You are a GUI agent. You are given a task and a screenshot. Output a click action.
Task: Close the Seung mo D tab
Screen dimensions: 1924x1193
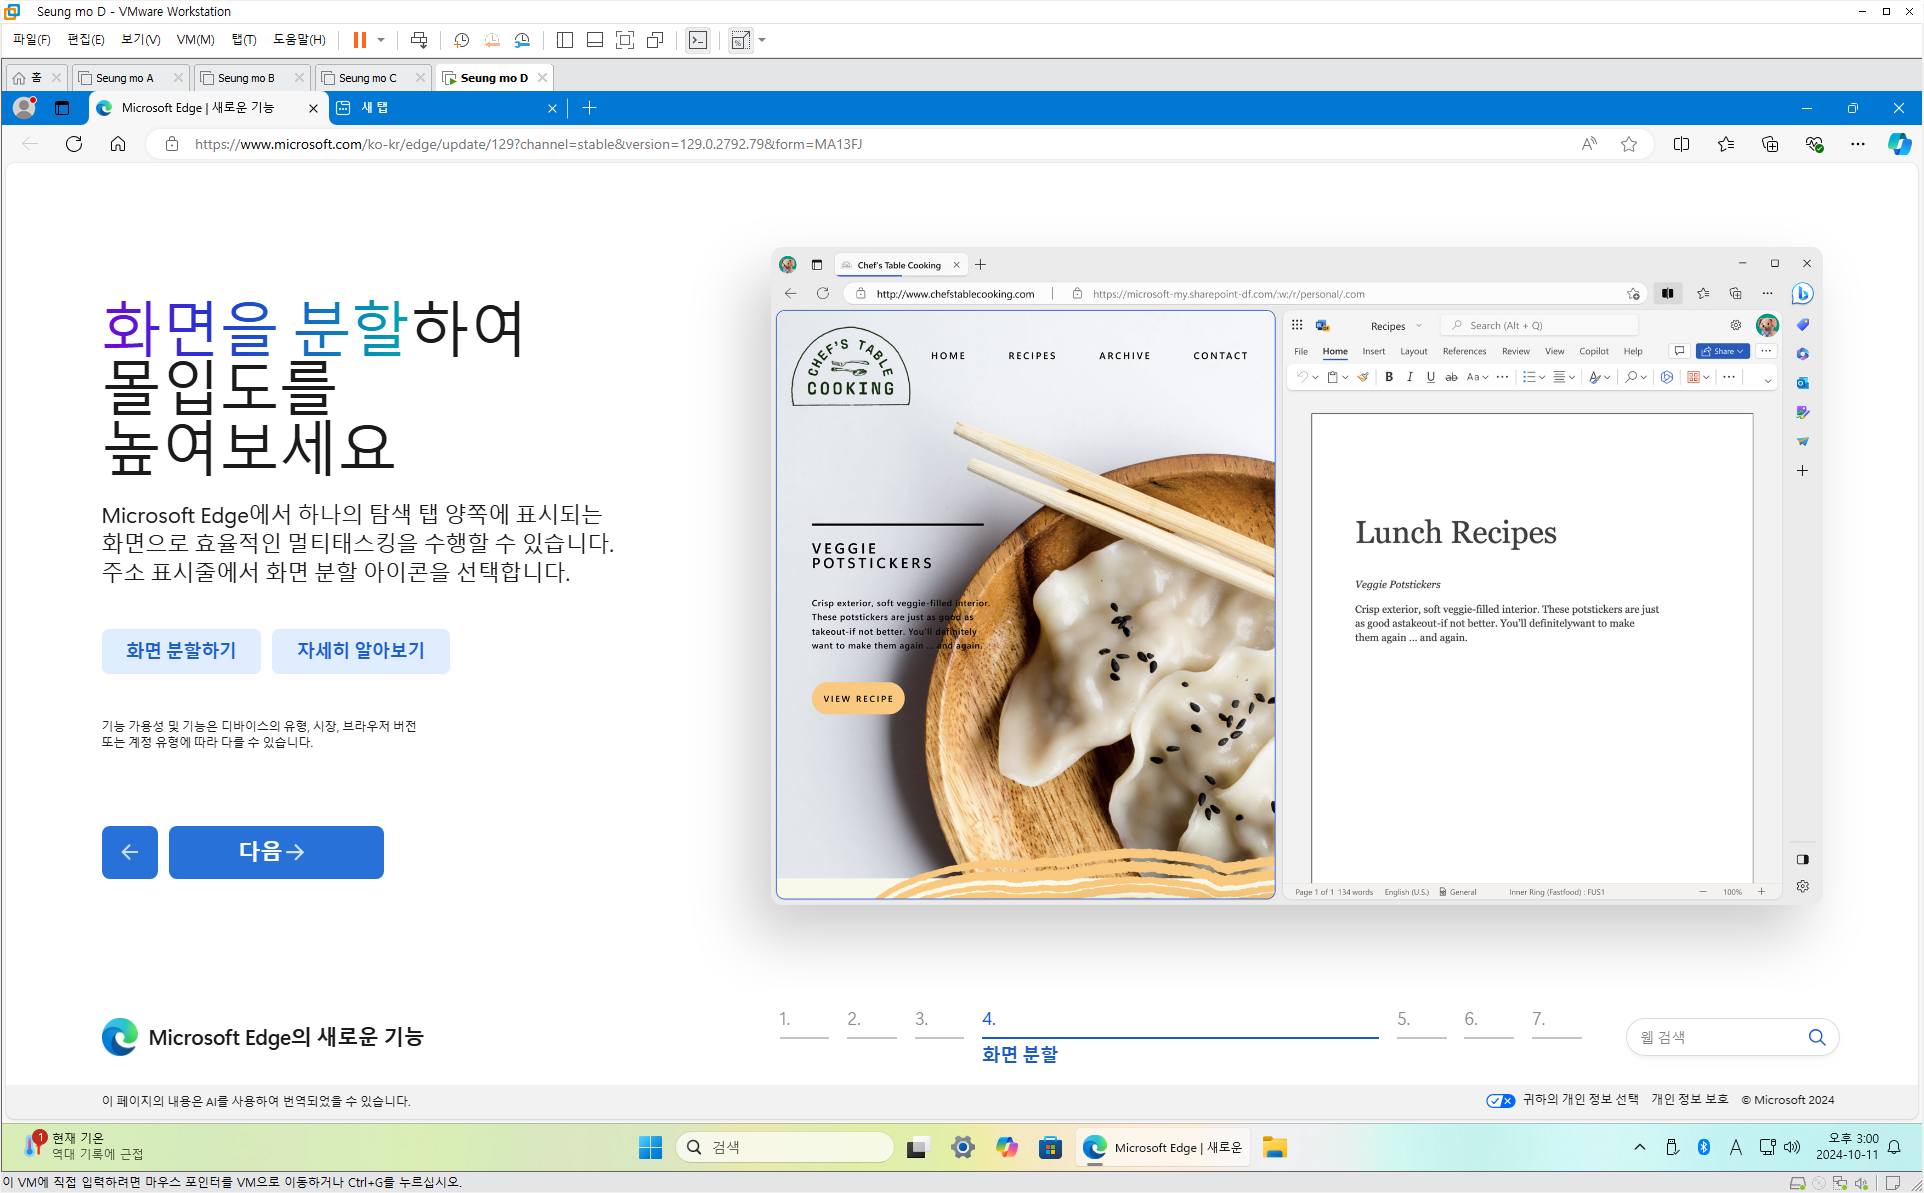click(542, 78)
